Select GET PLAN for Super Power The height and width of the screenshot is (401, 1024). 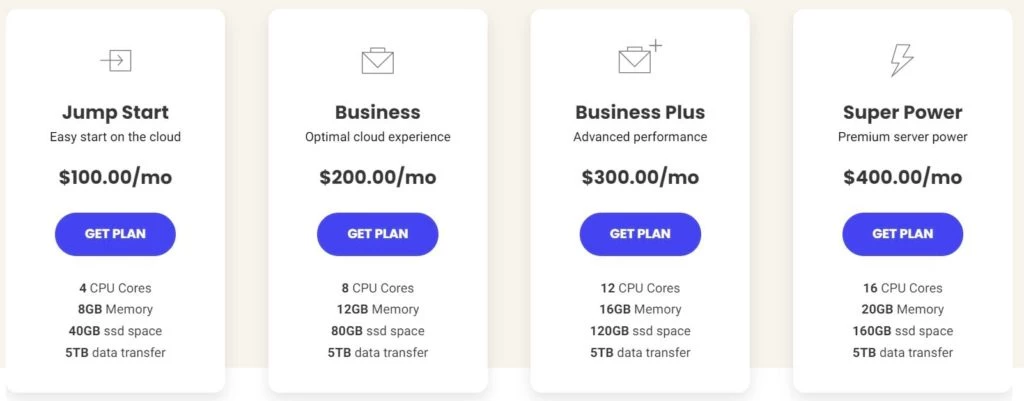point(902,234)
